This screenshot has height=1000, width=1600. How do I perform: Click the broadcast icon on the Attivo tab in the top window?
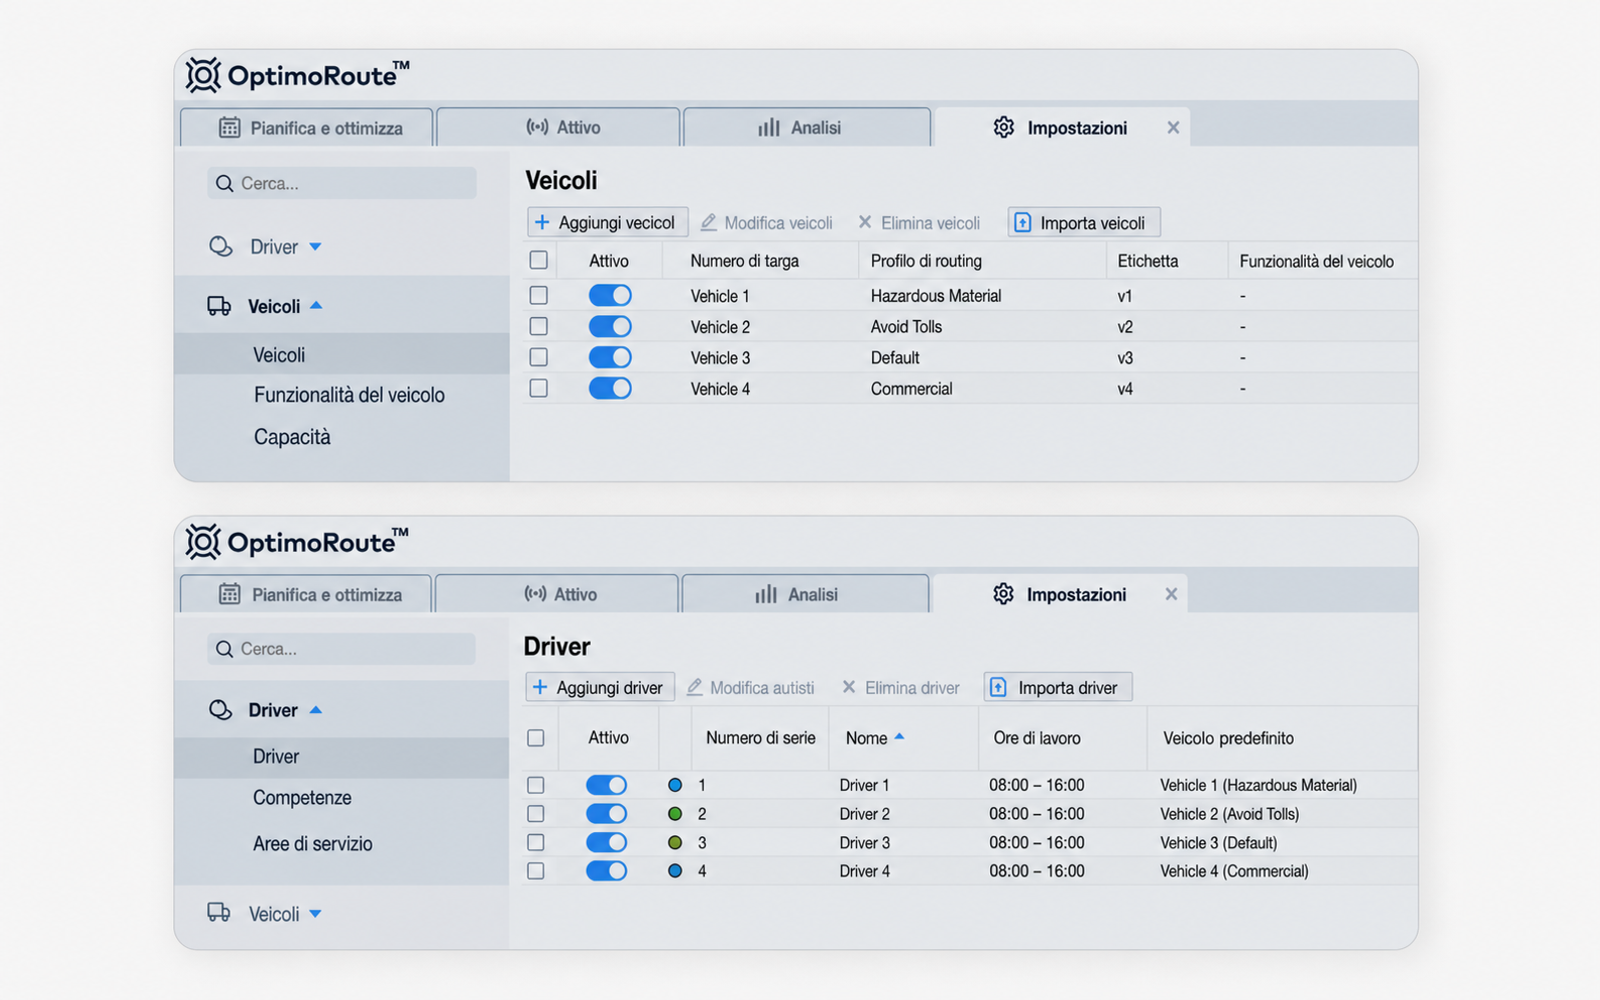(x=537, y=127)
